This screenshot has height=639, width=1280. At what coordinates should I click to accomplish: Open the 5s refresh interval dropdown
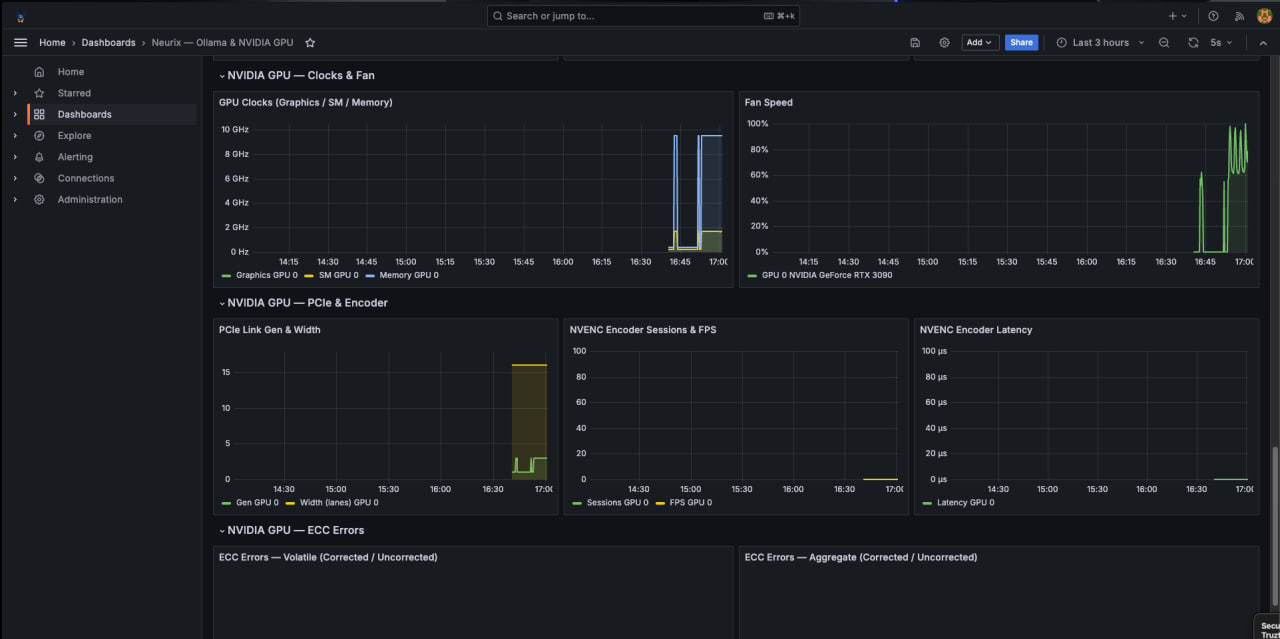(1221, 43)
